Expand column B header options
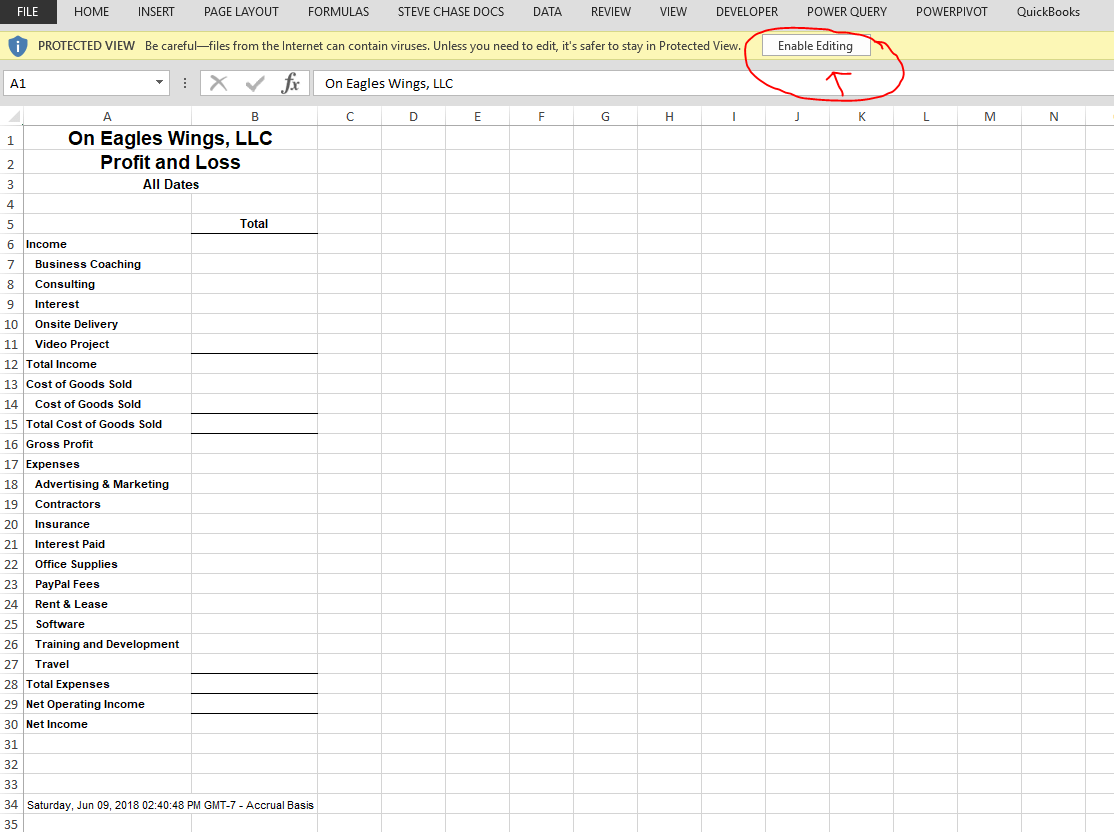1114x832 pixels. pyautogui.click(x=254, y=116)
